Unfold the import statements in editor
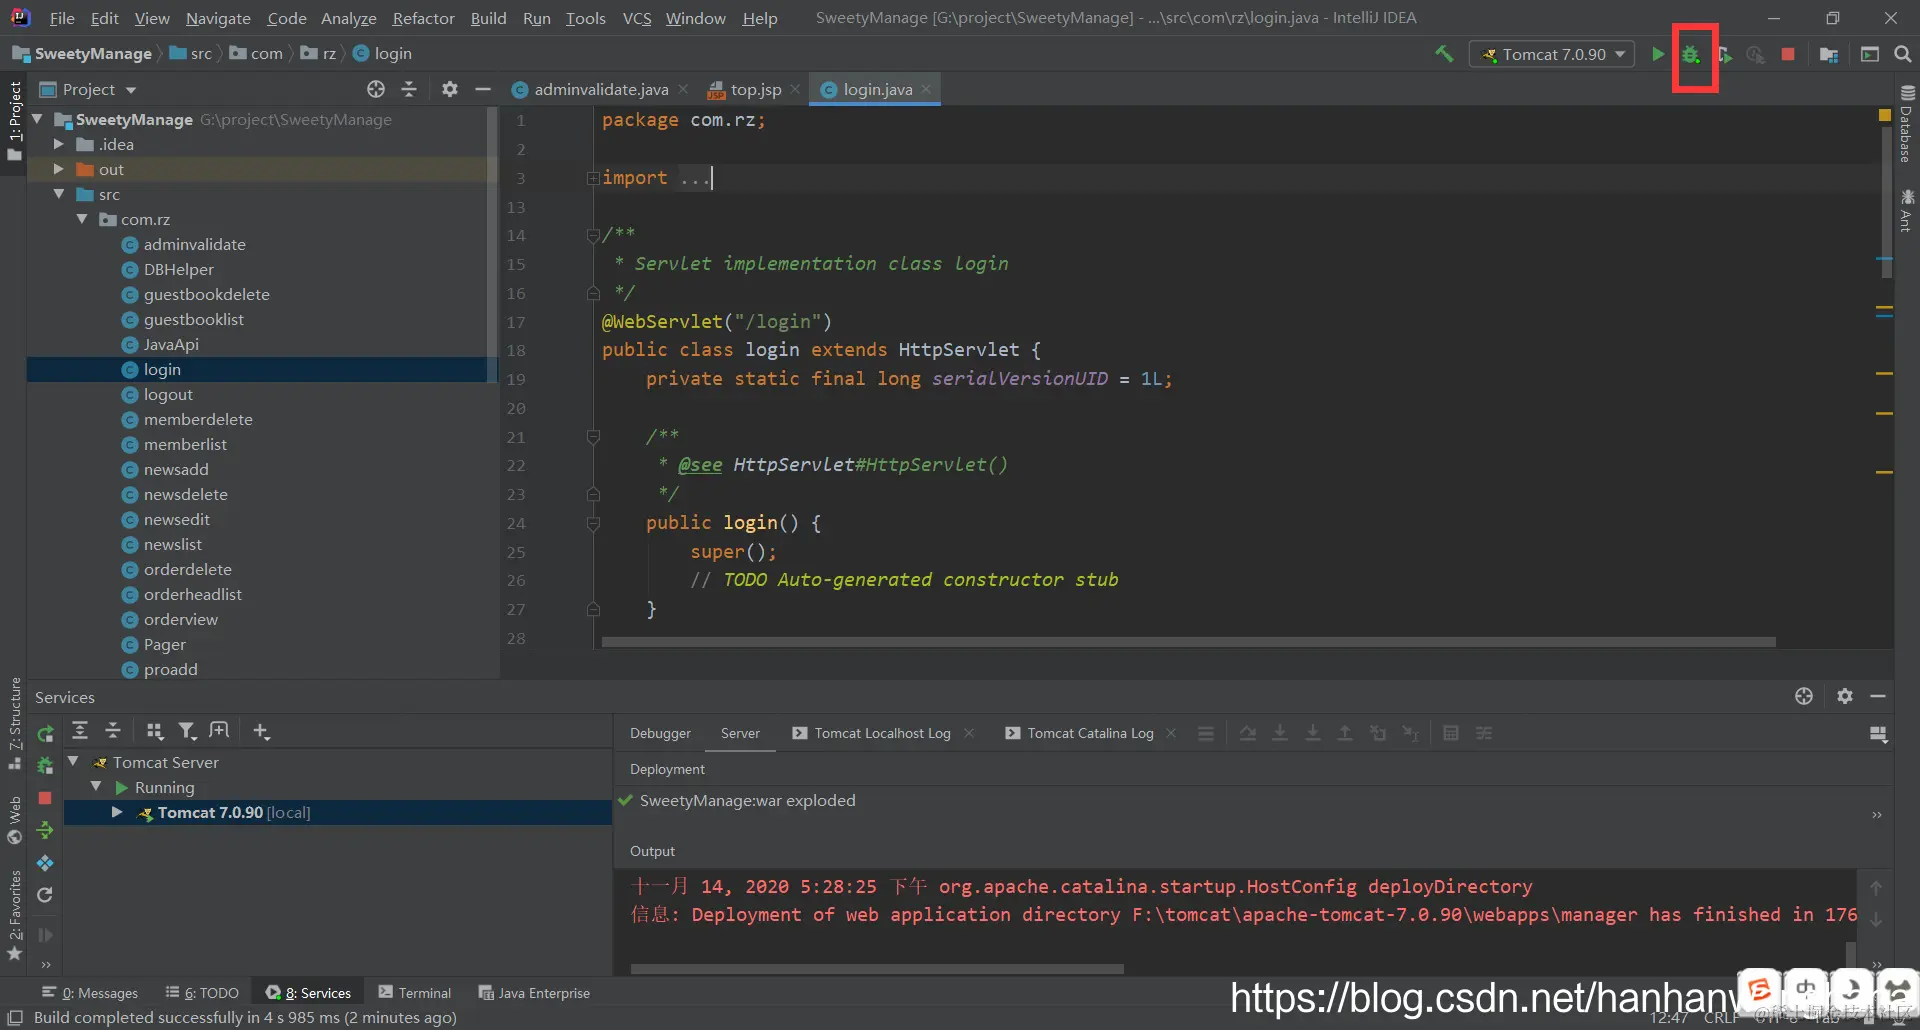This screenshot has width=1920, height=1030. pos(593,178)
